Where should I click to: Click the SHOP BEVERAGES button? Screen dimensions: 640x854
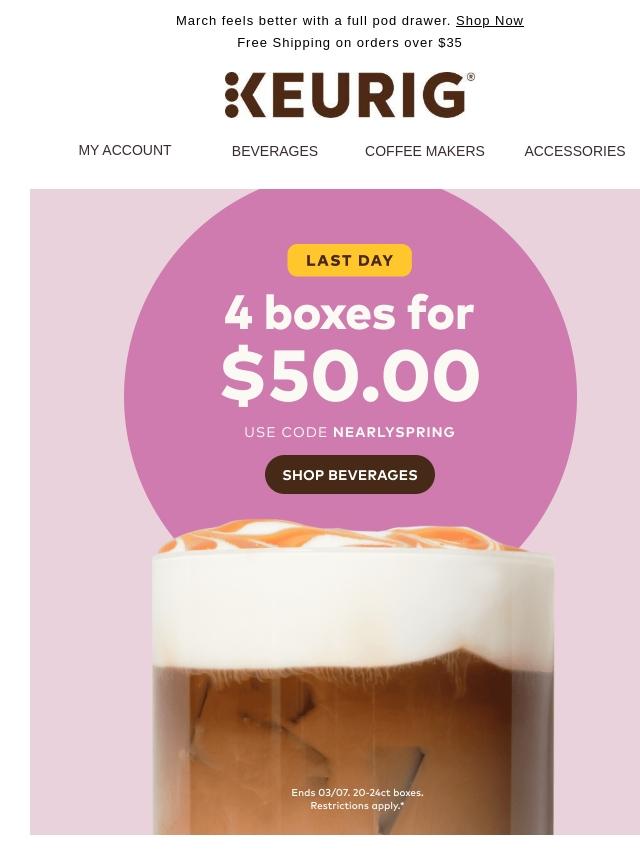[350, 475]
